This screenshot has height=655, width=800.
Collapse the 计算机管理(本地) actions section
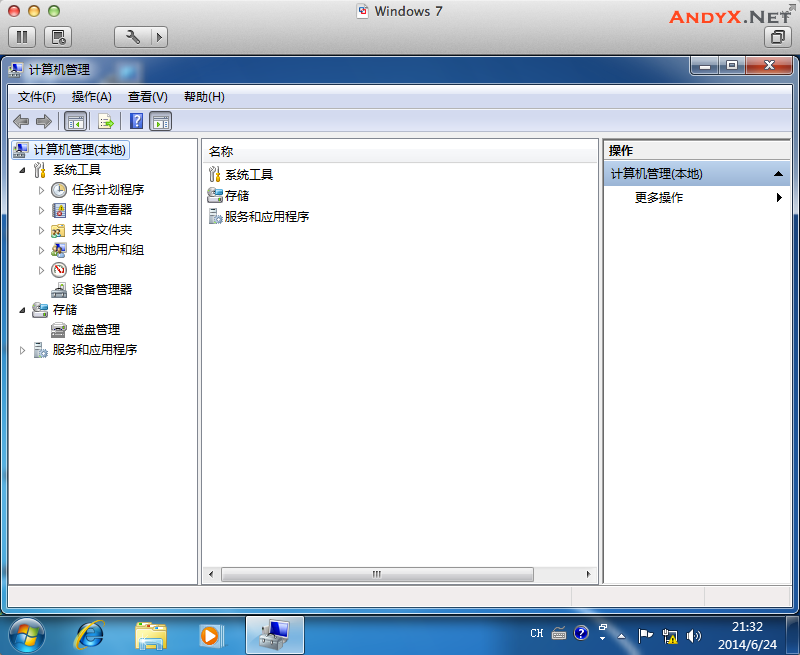(778, 174)
